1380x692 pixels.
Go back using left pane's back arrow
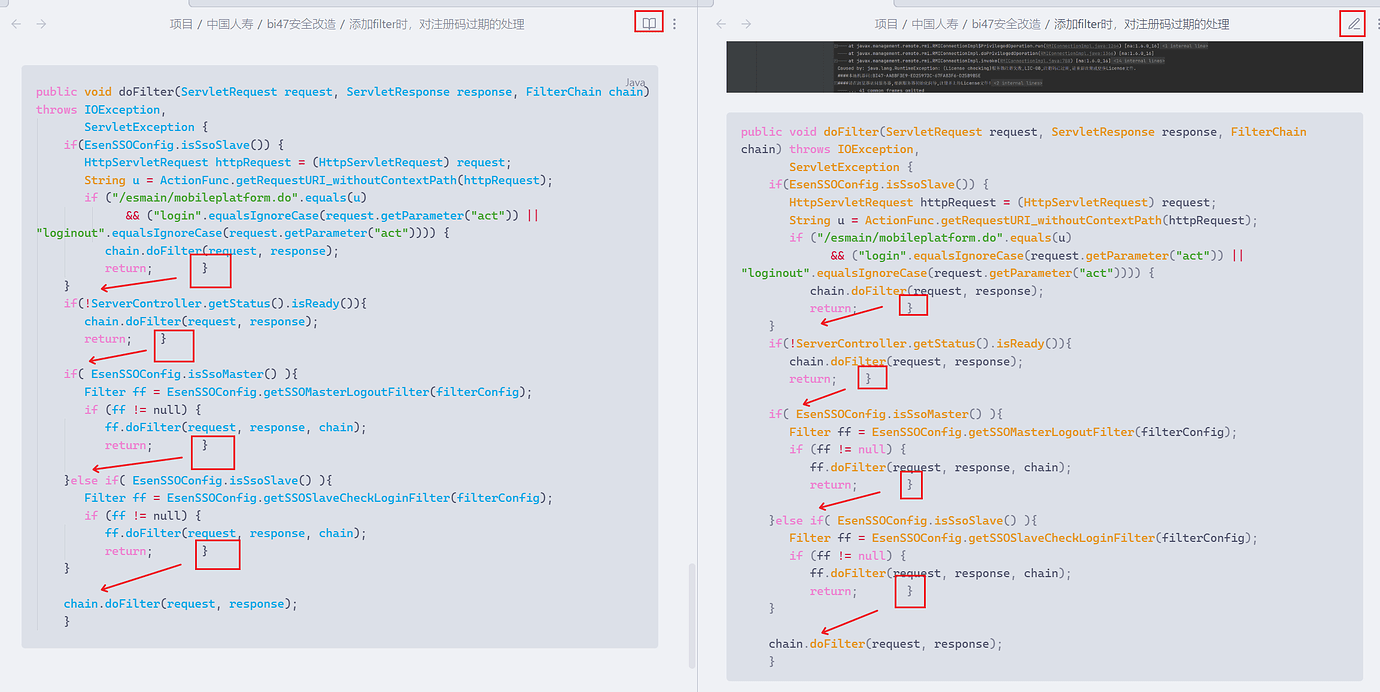(16, 23)
